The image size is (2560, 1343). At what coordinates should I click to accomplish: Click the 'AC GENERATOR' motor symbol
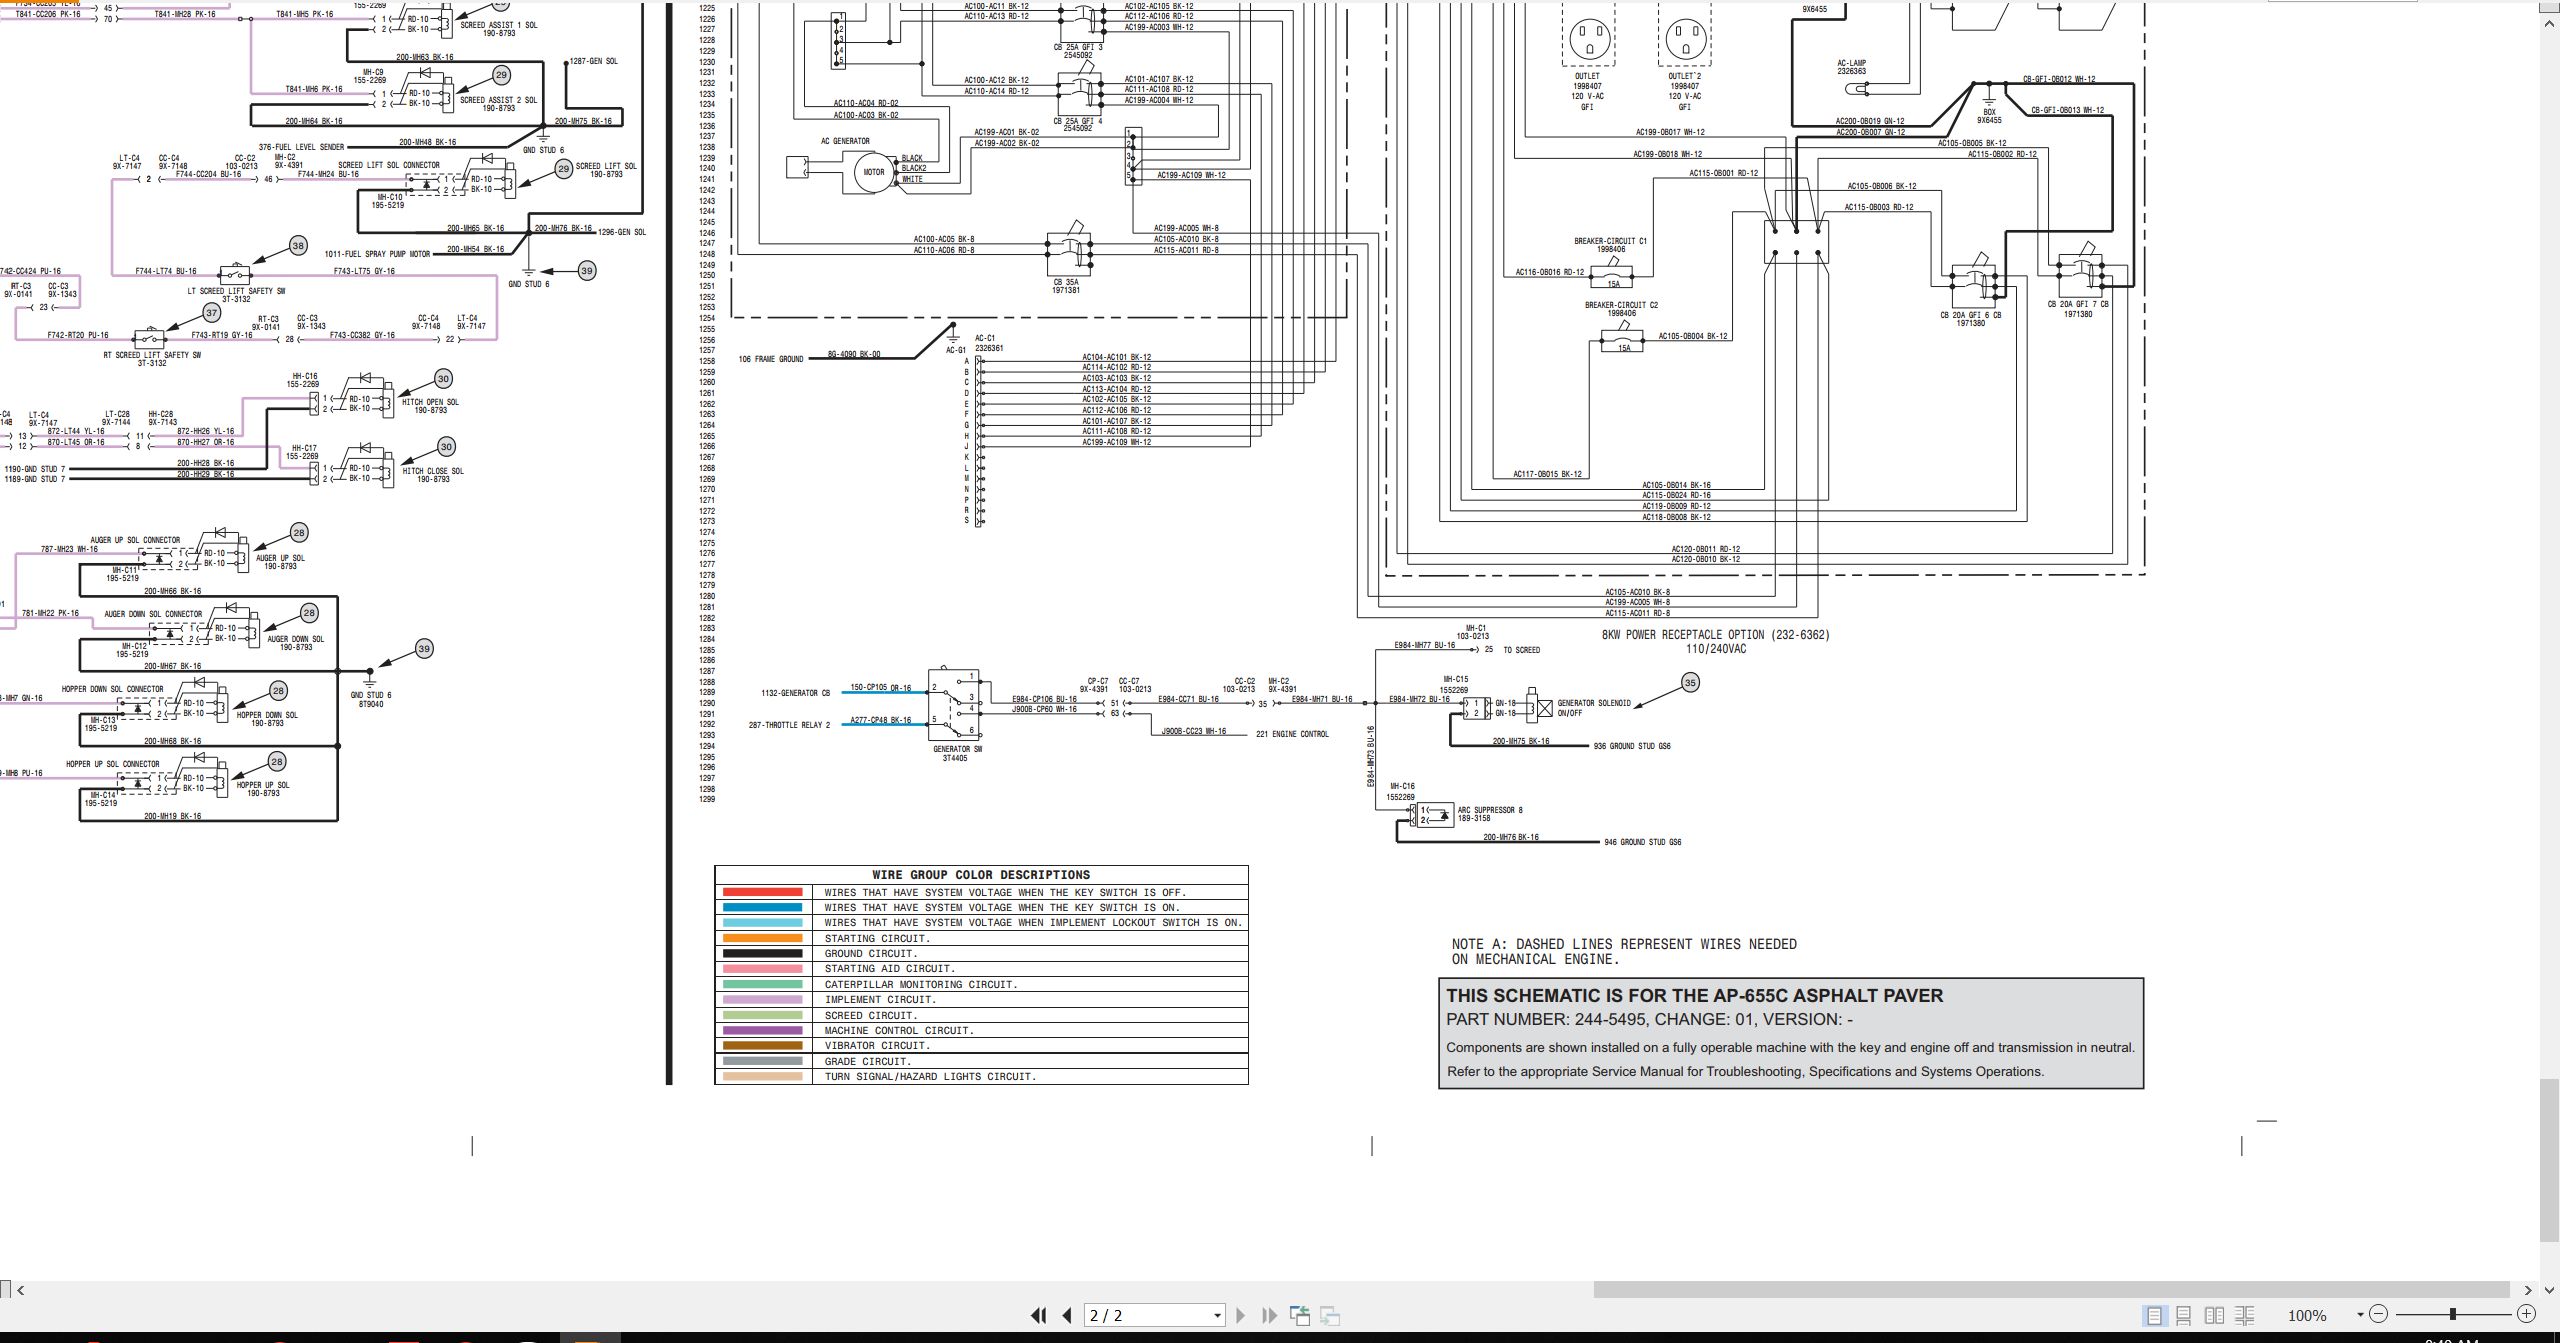(874, 172)
